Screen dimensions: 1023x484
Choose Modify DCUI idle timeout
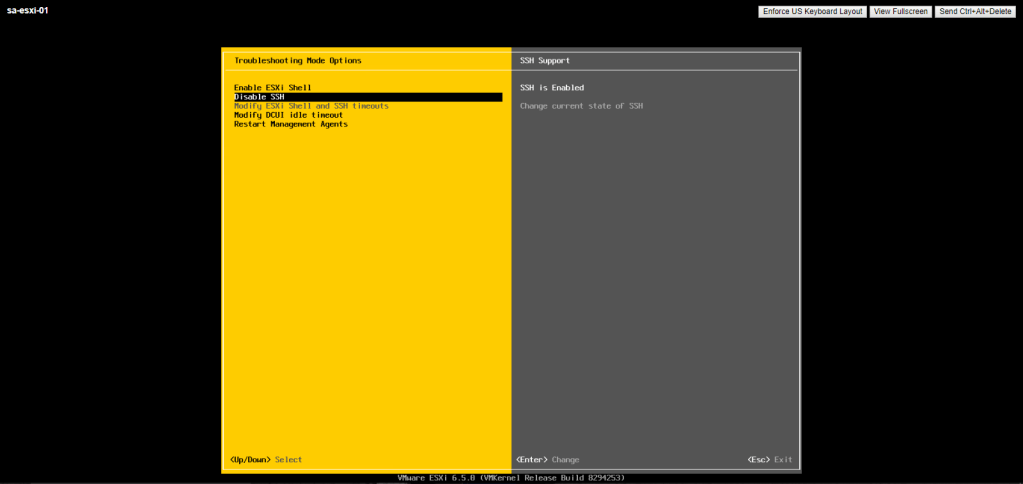click(288, 115)
